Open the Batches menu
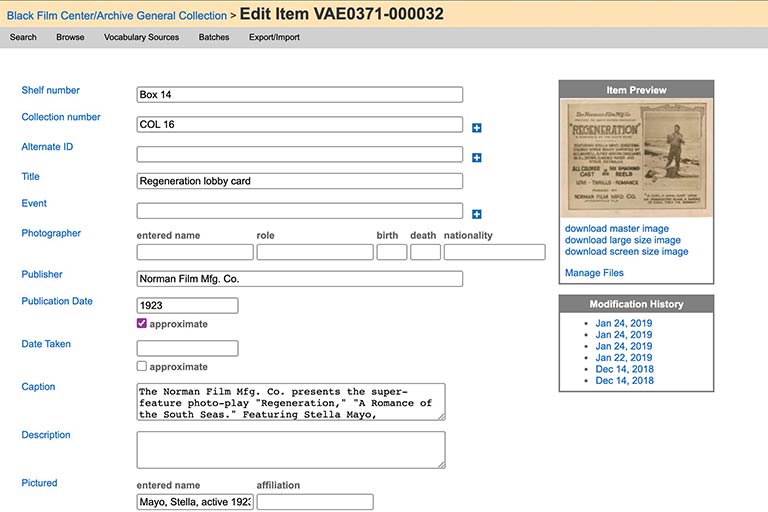This screenshot has height=512, width=768. click(x=214, y=37)
